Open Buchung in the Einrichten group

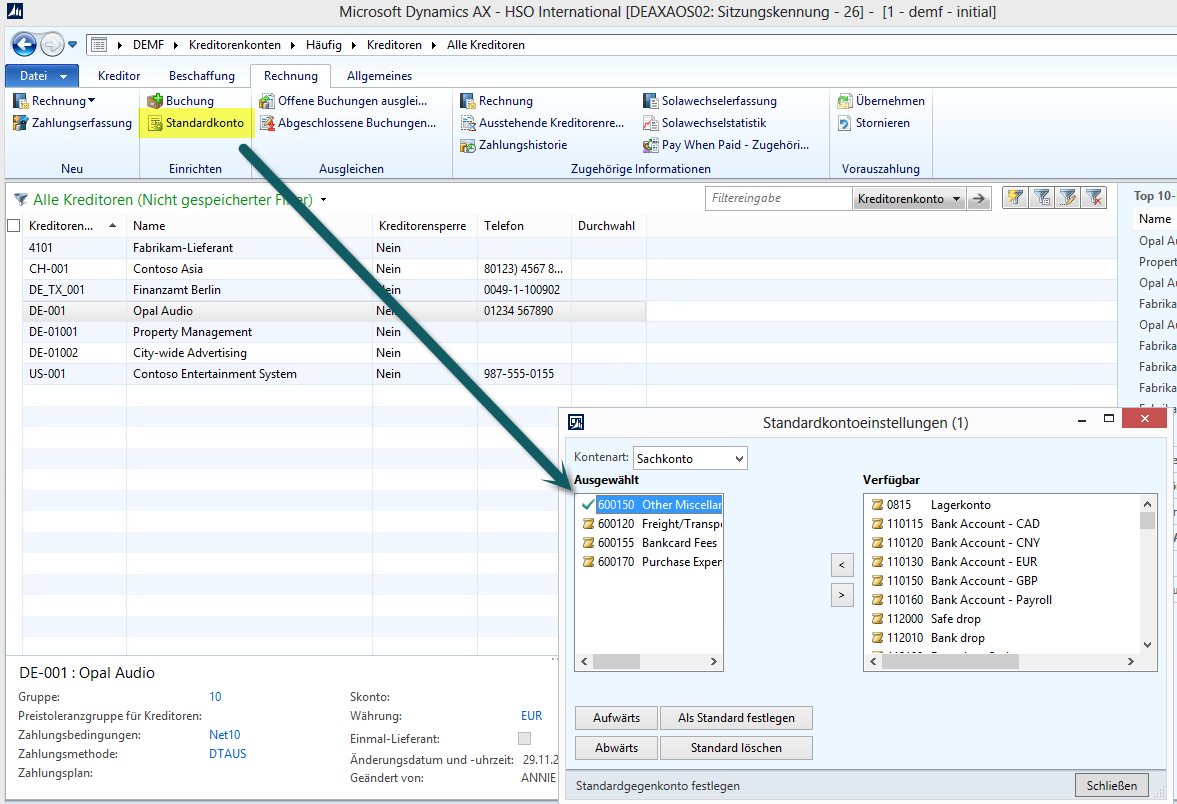click(x=155, y=101)
